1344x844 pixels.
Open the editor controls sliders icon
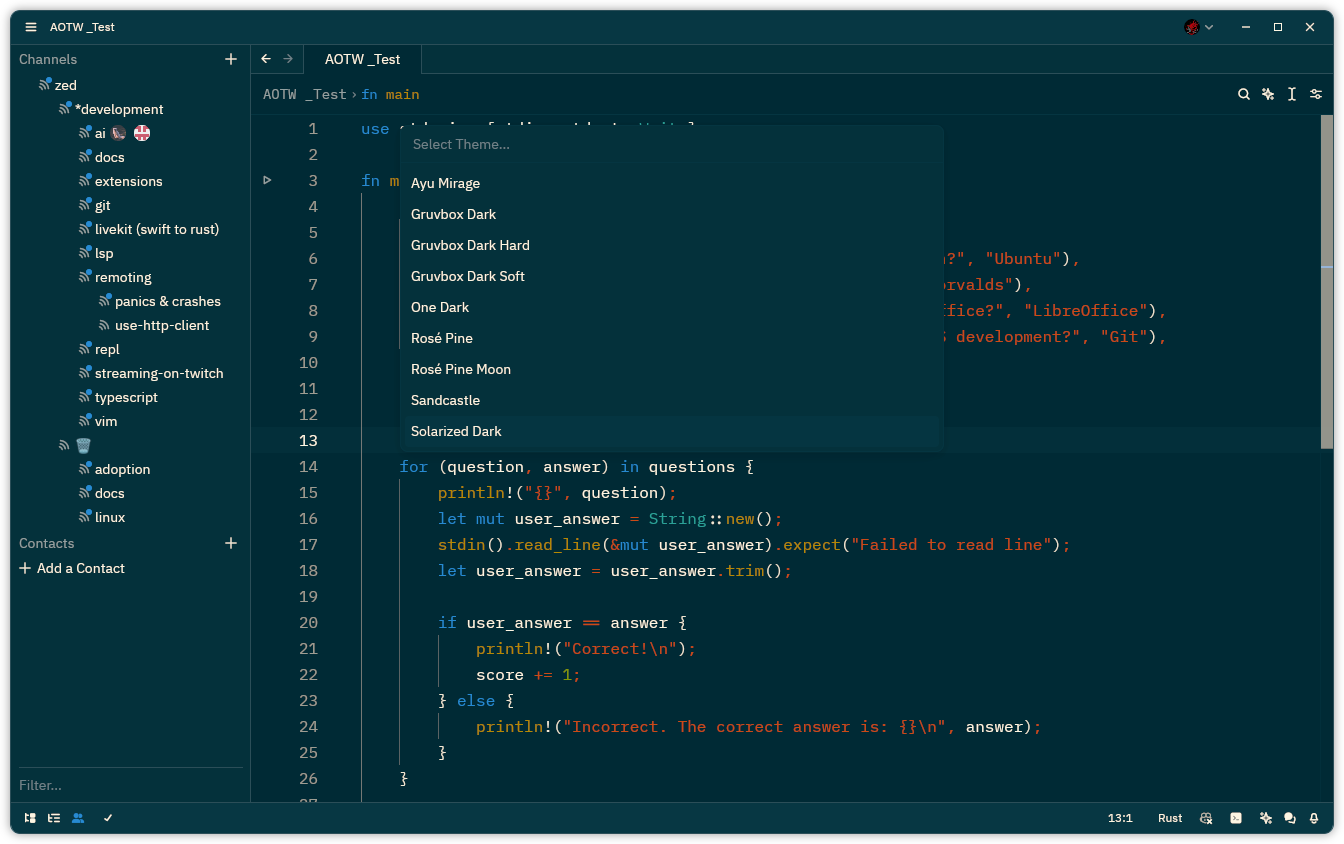pos(1316,94)
